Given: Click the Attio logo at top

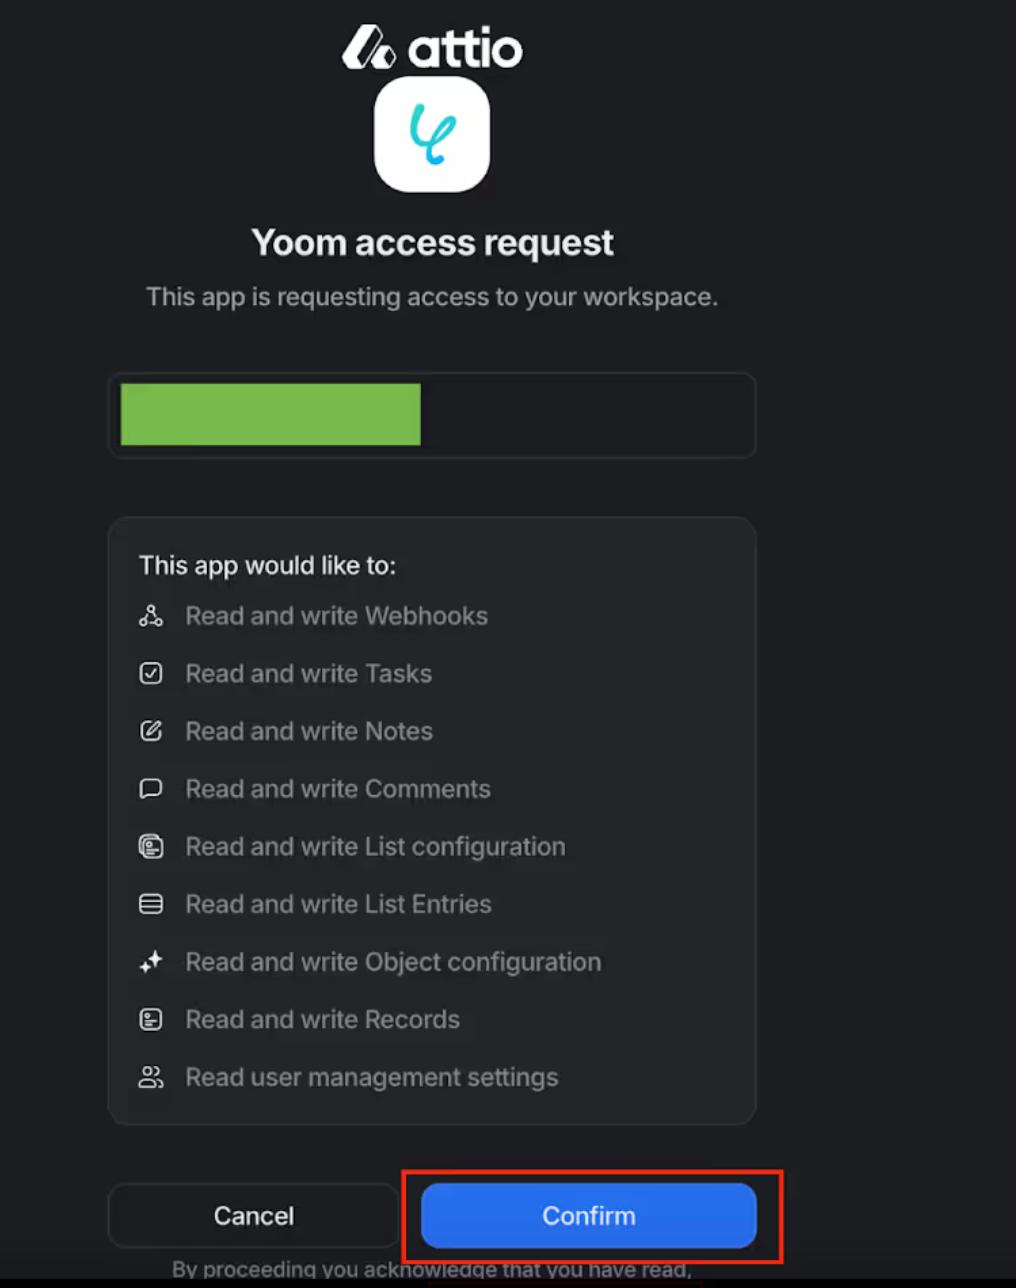Looking at the screenshot, I should click(x=432, y=48).
